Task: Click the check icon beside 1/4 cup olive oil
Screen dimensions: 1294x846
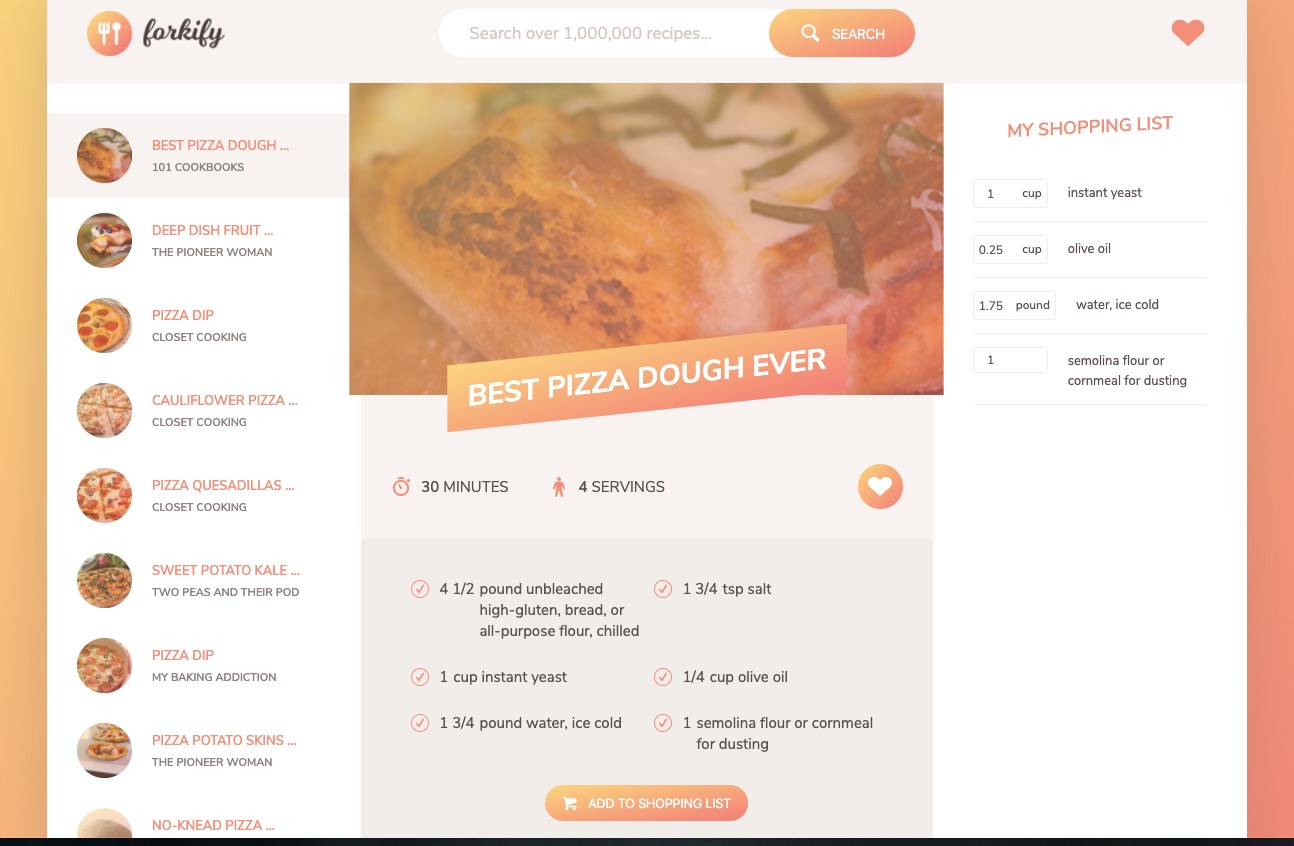Action: pyautogui.click(x=662, y=677)
